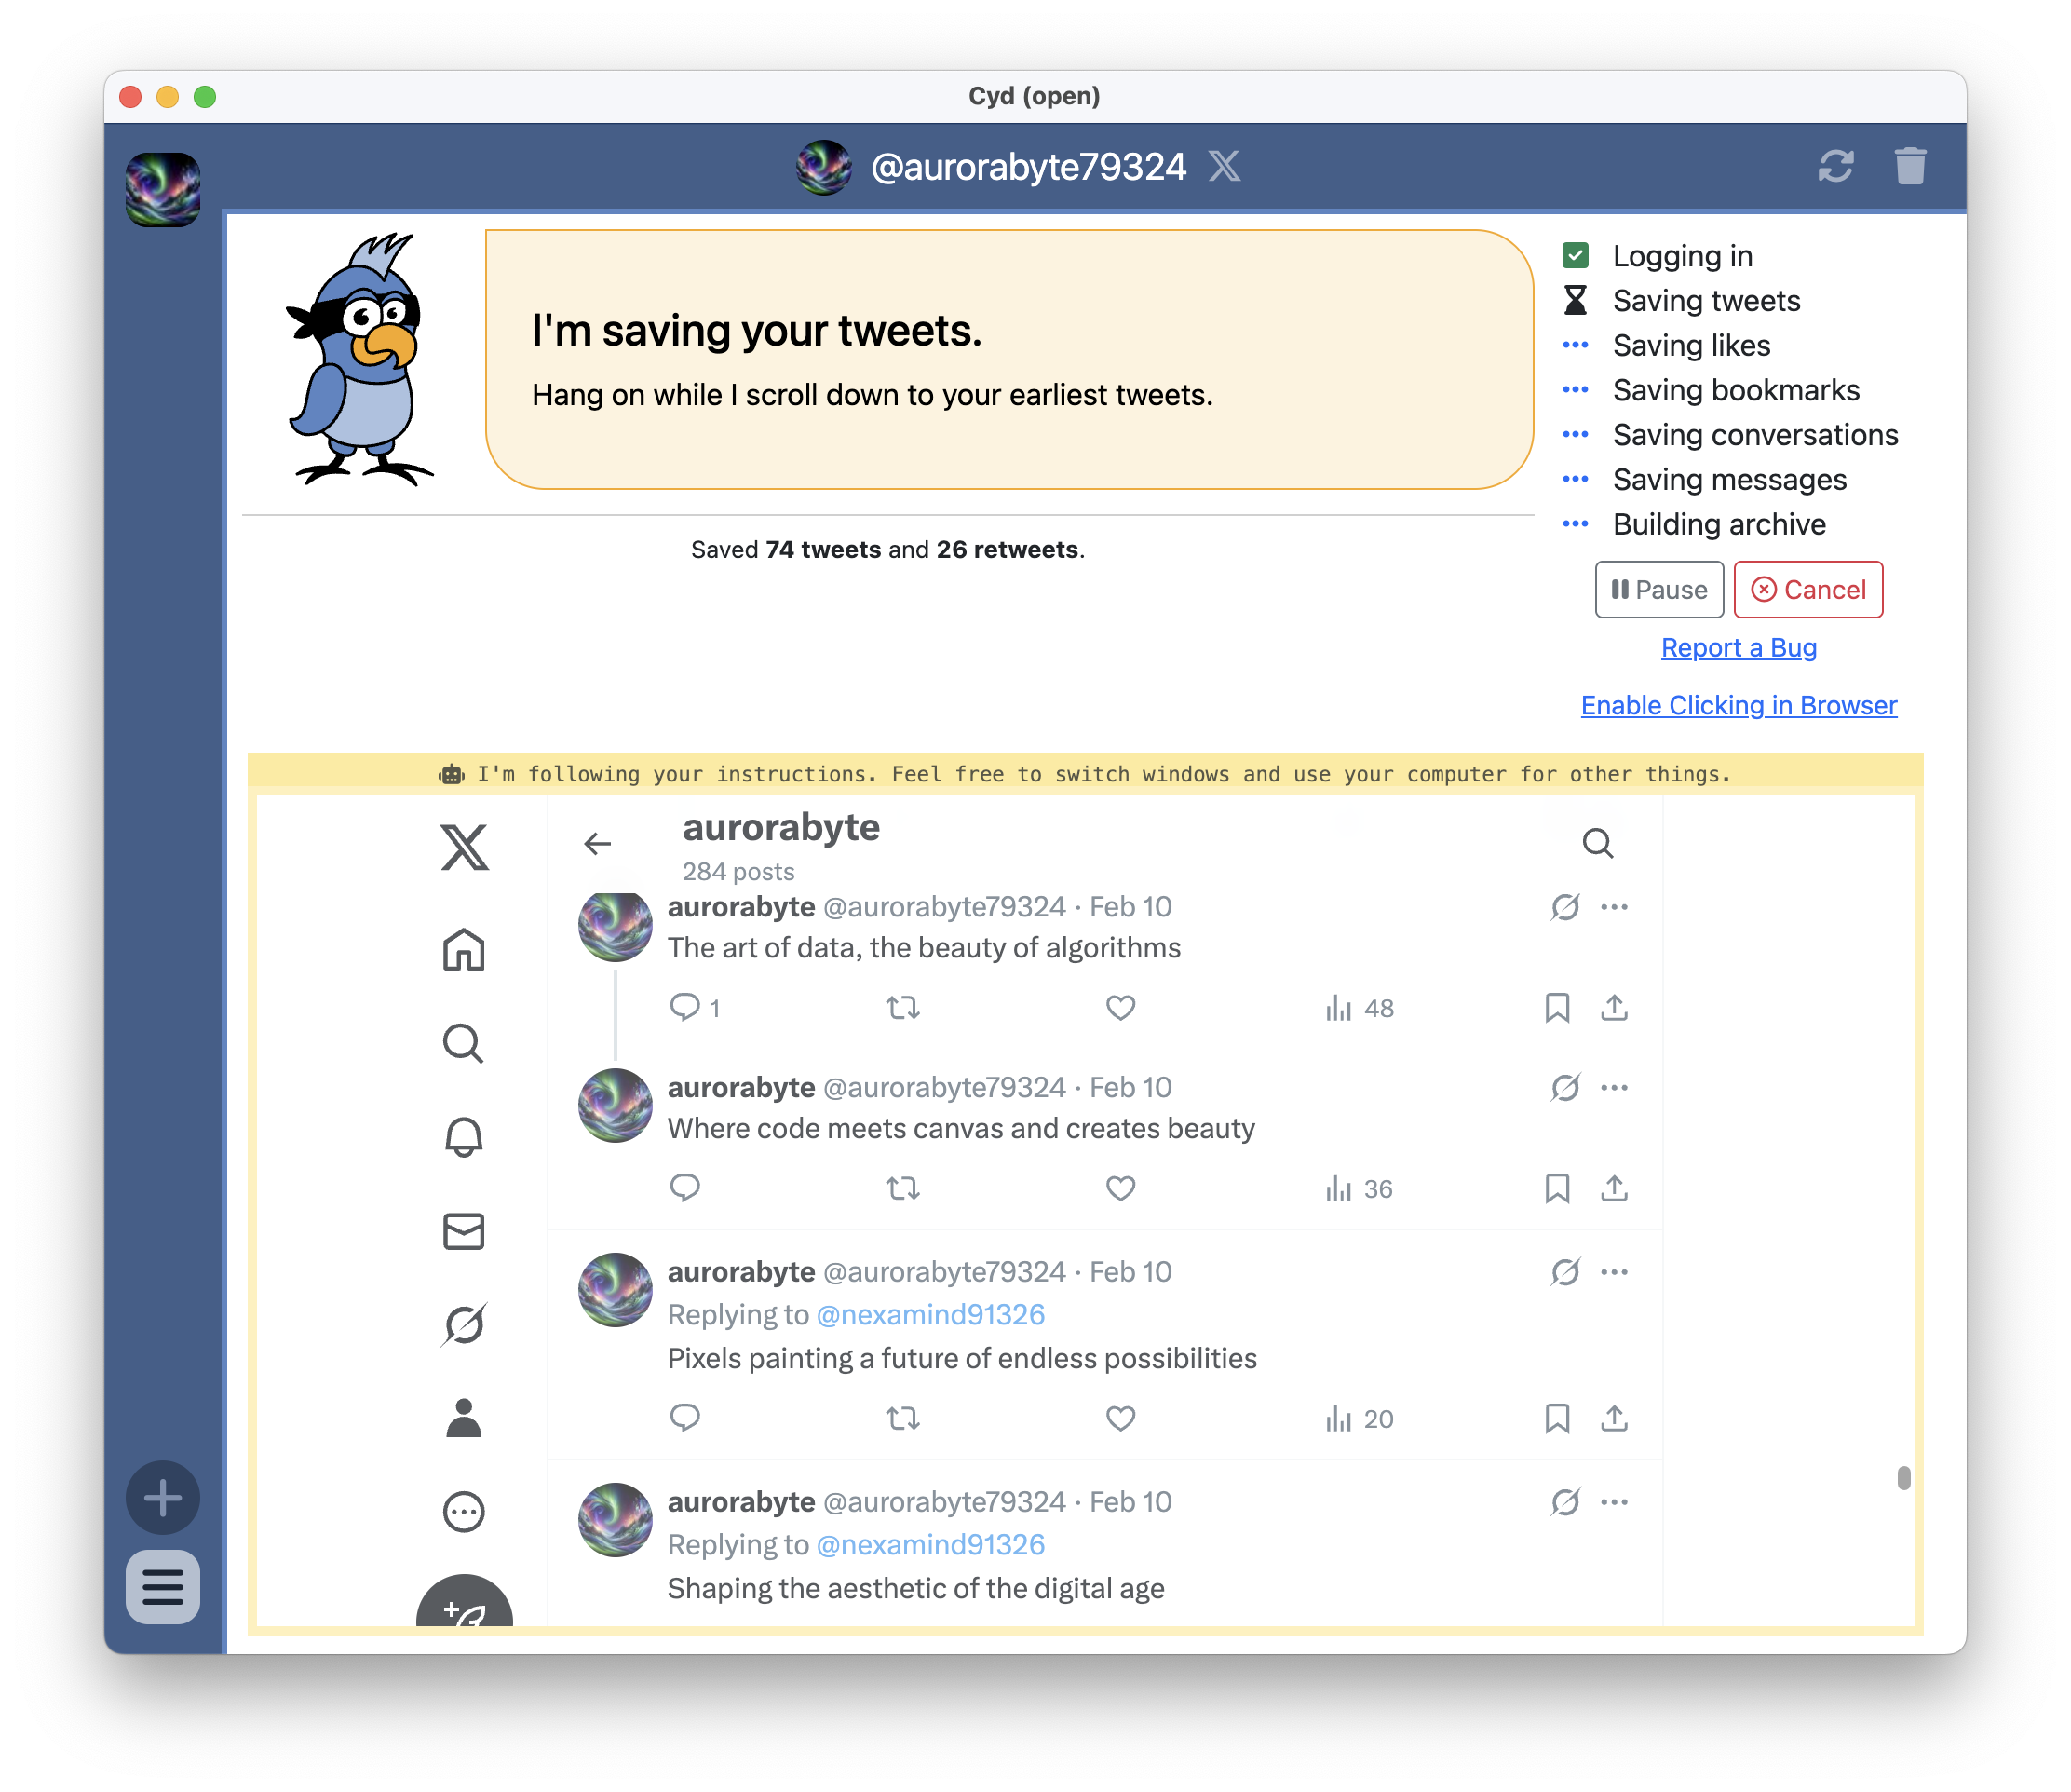The width and height of the screenshot is (2071, 1792).
Task: Open the more options menu on first tweet
Action: pos(1614,907)
